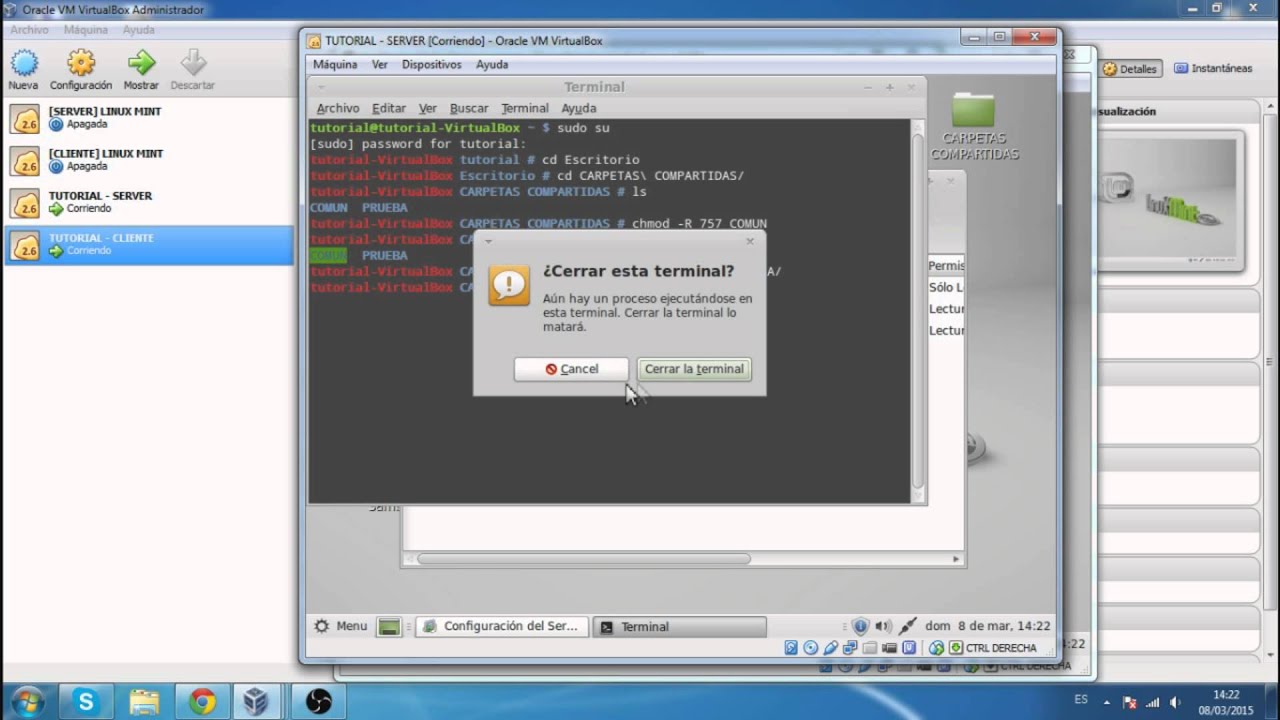Open Skype from the Windows taskbar
1280x720 pixels.
pos(85,702)
